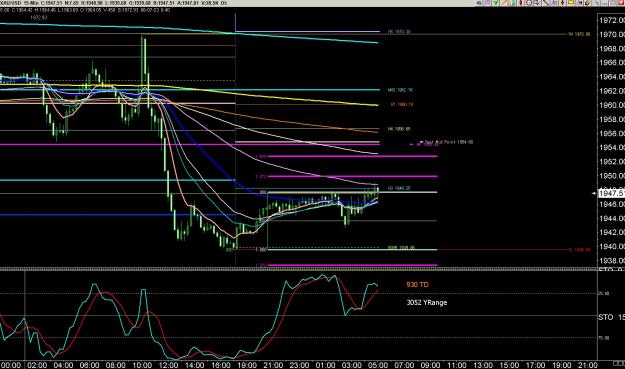Screen dimensions: 625x369
Task: Click the green checkmark toolbar icon
Action: point(495,2)
